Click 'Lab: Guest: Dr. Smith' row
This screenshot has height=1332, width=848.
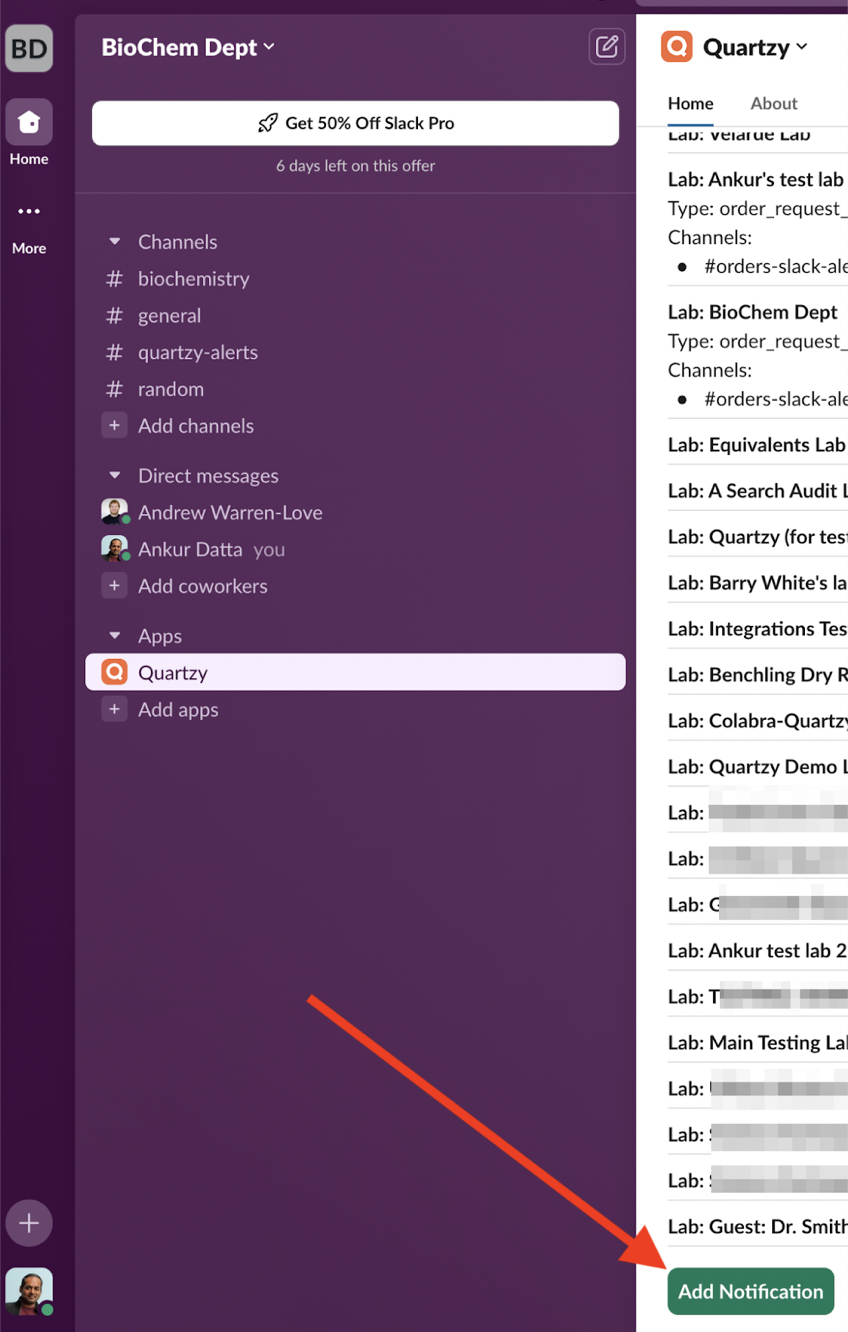pos(757,1227)
